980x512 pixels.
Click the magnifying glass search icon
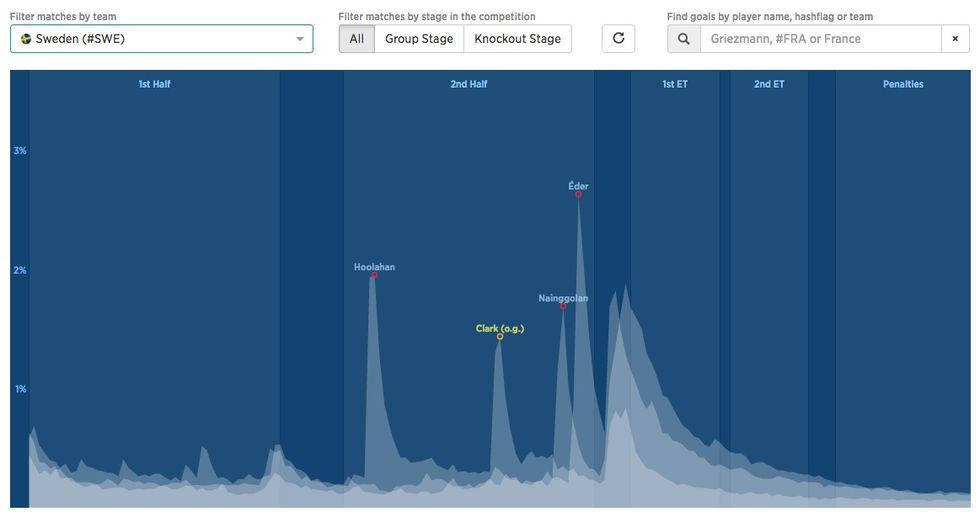(x=684, y=39)
